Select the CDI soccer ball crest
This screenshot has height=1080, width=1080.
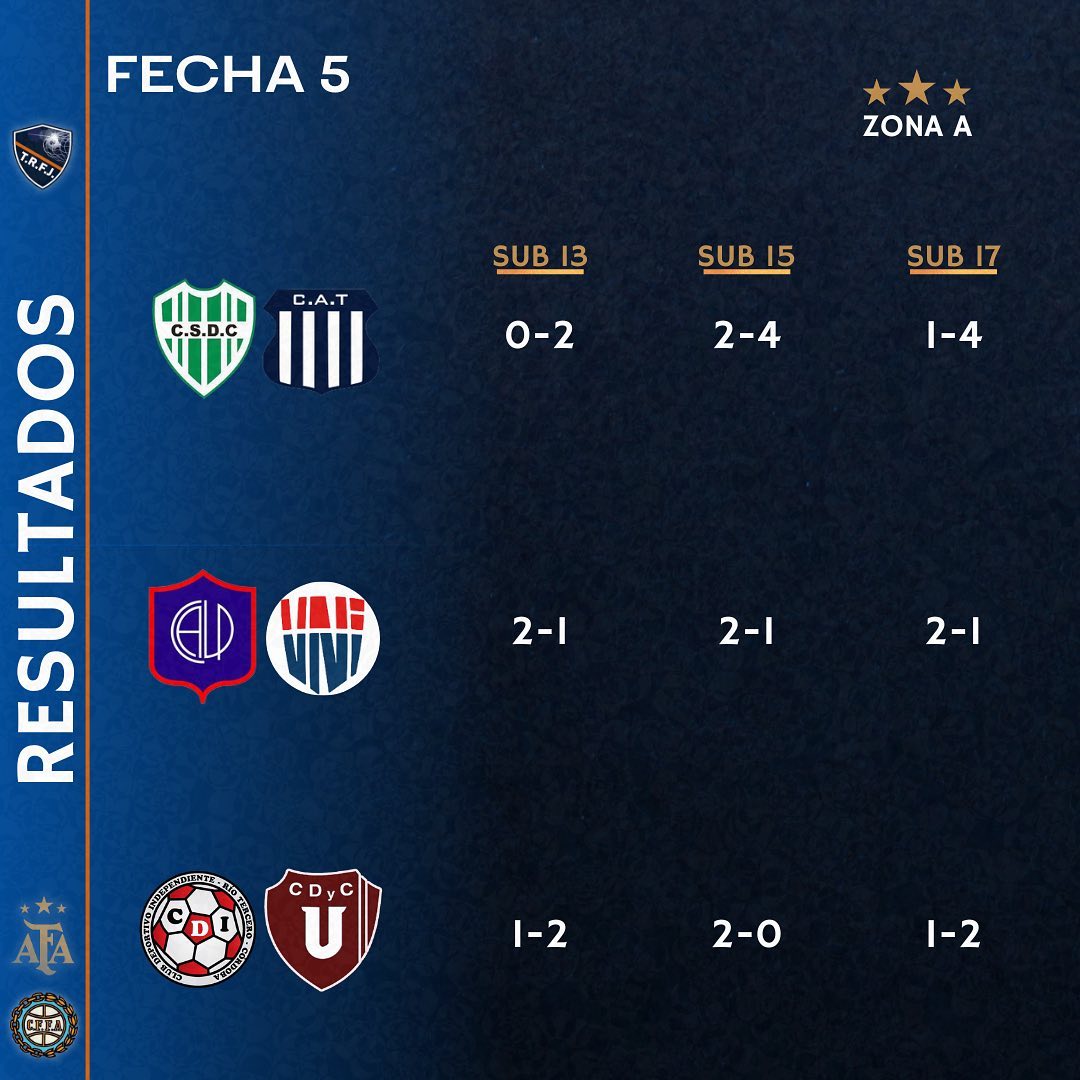coord(198,930)
